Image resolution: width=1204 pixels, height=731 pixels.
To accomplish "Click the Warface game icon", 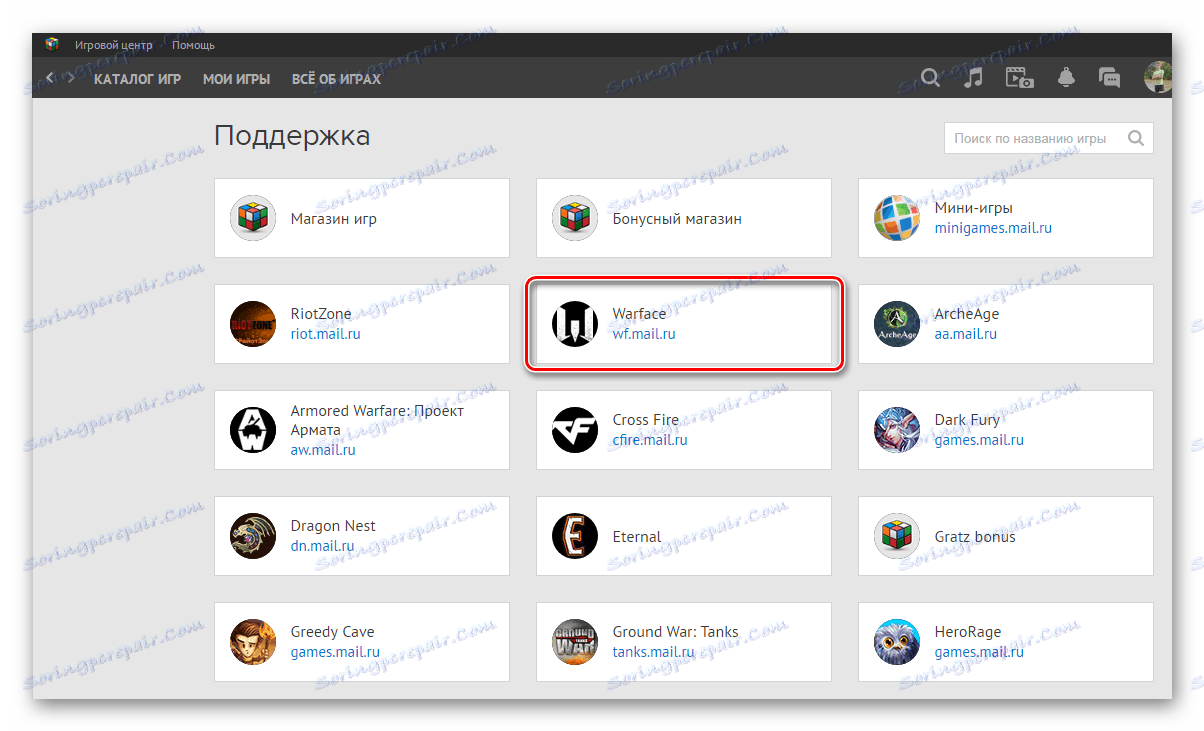I will point(575,324).
